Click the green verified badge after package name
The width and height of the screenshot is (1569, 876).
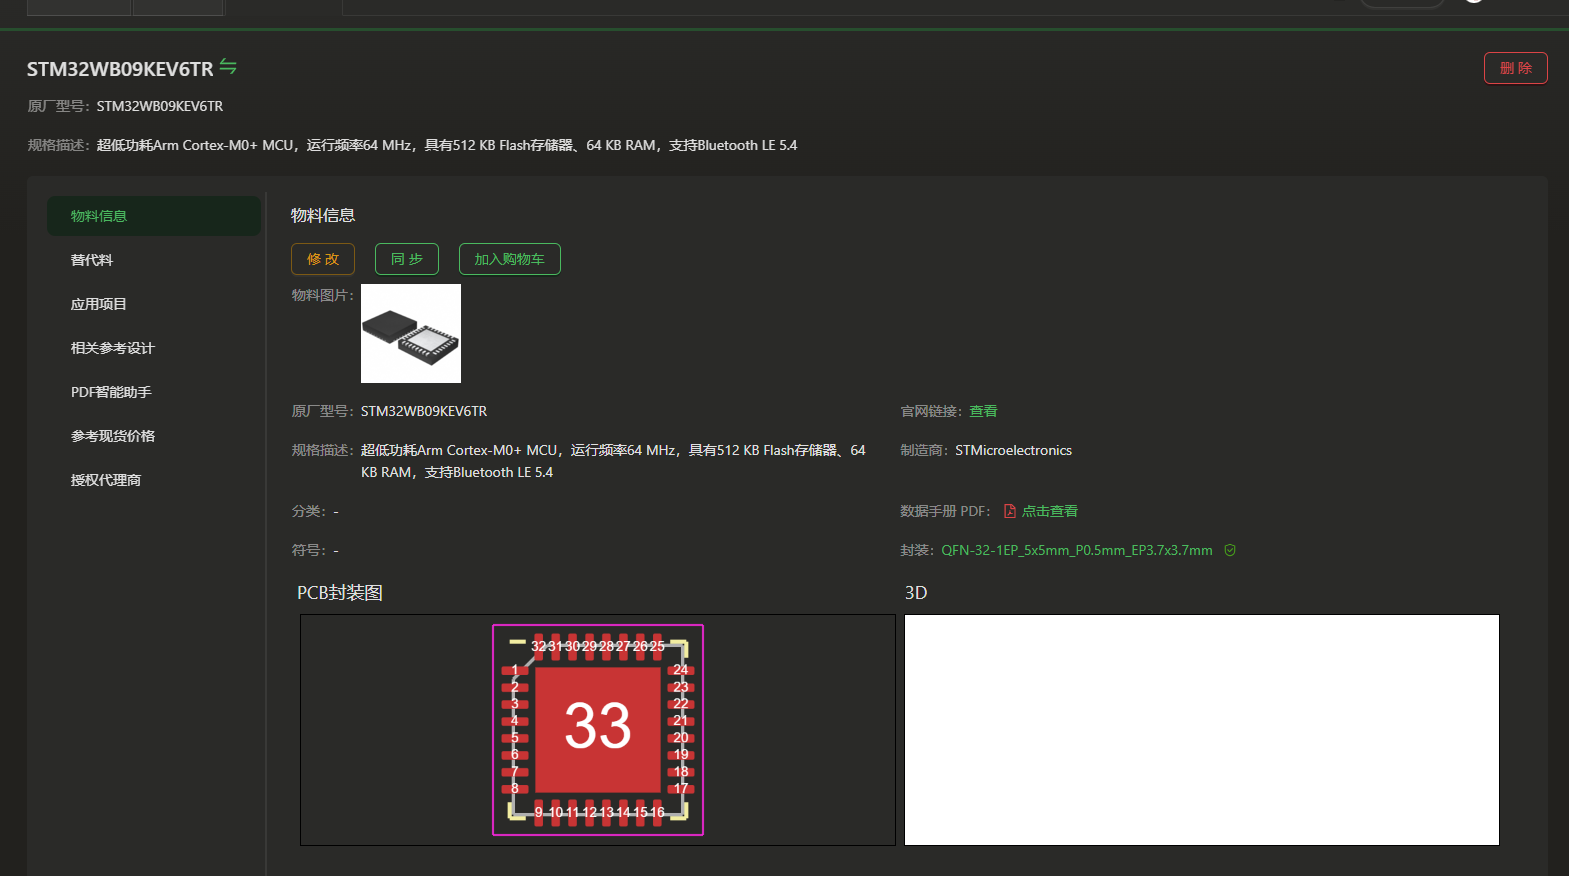coord(1230,550)
